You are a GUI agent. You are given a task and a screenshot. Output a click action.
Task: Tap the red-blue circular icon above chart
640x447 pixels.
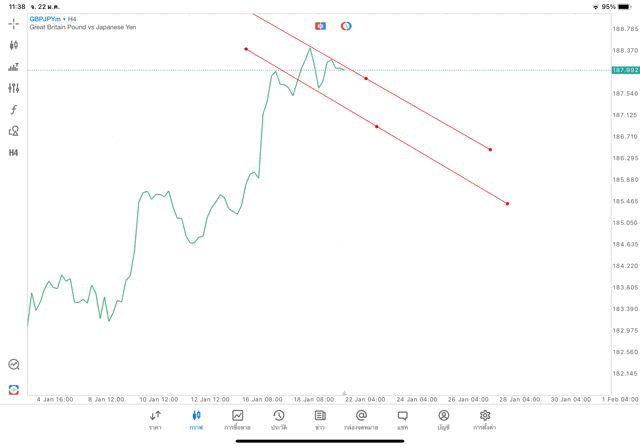pos(346,26)
